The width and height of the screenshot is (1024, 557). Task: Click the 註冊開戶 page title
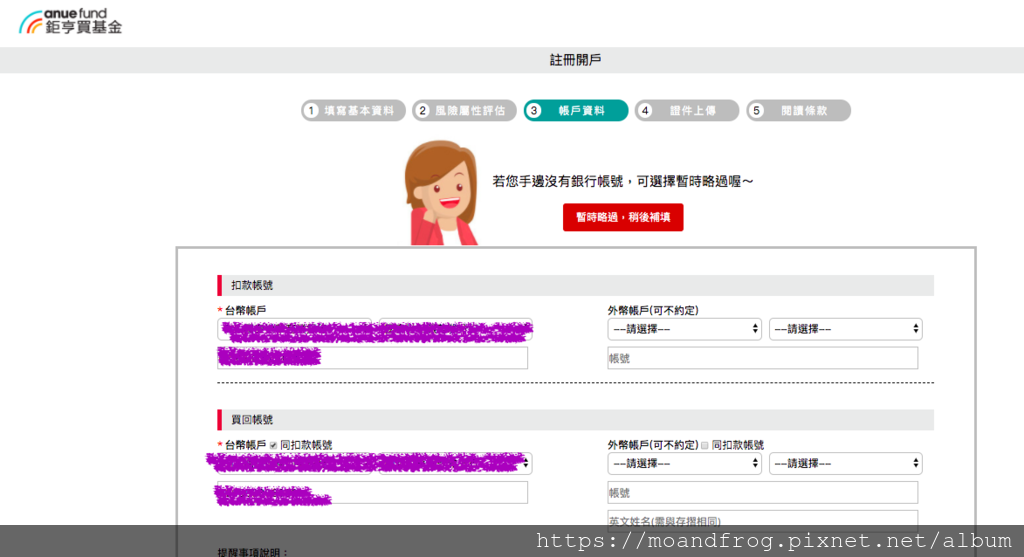[x=575, y=60]
